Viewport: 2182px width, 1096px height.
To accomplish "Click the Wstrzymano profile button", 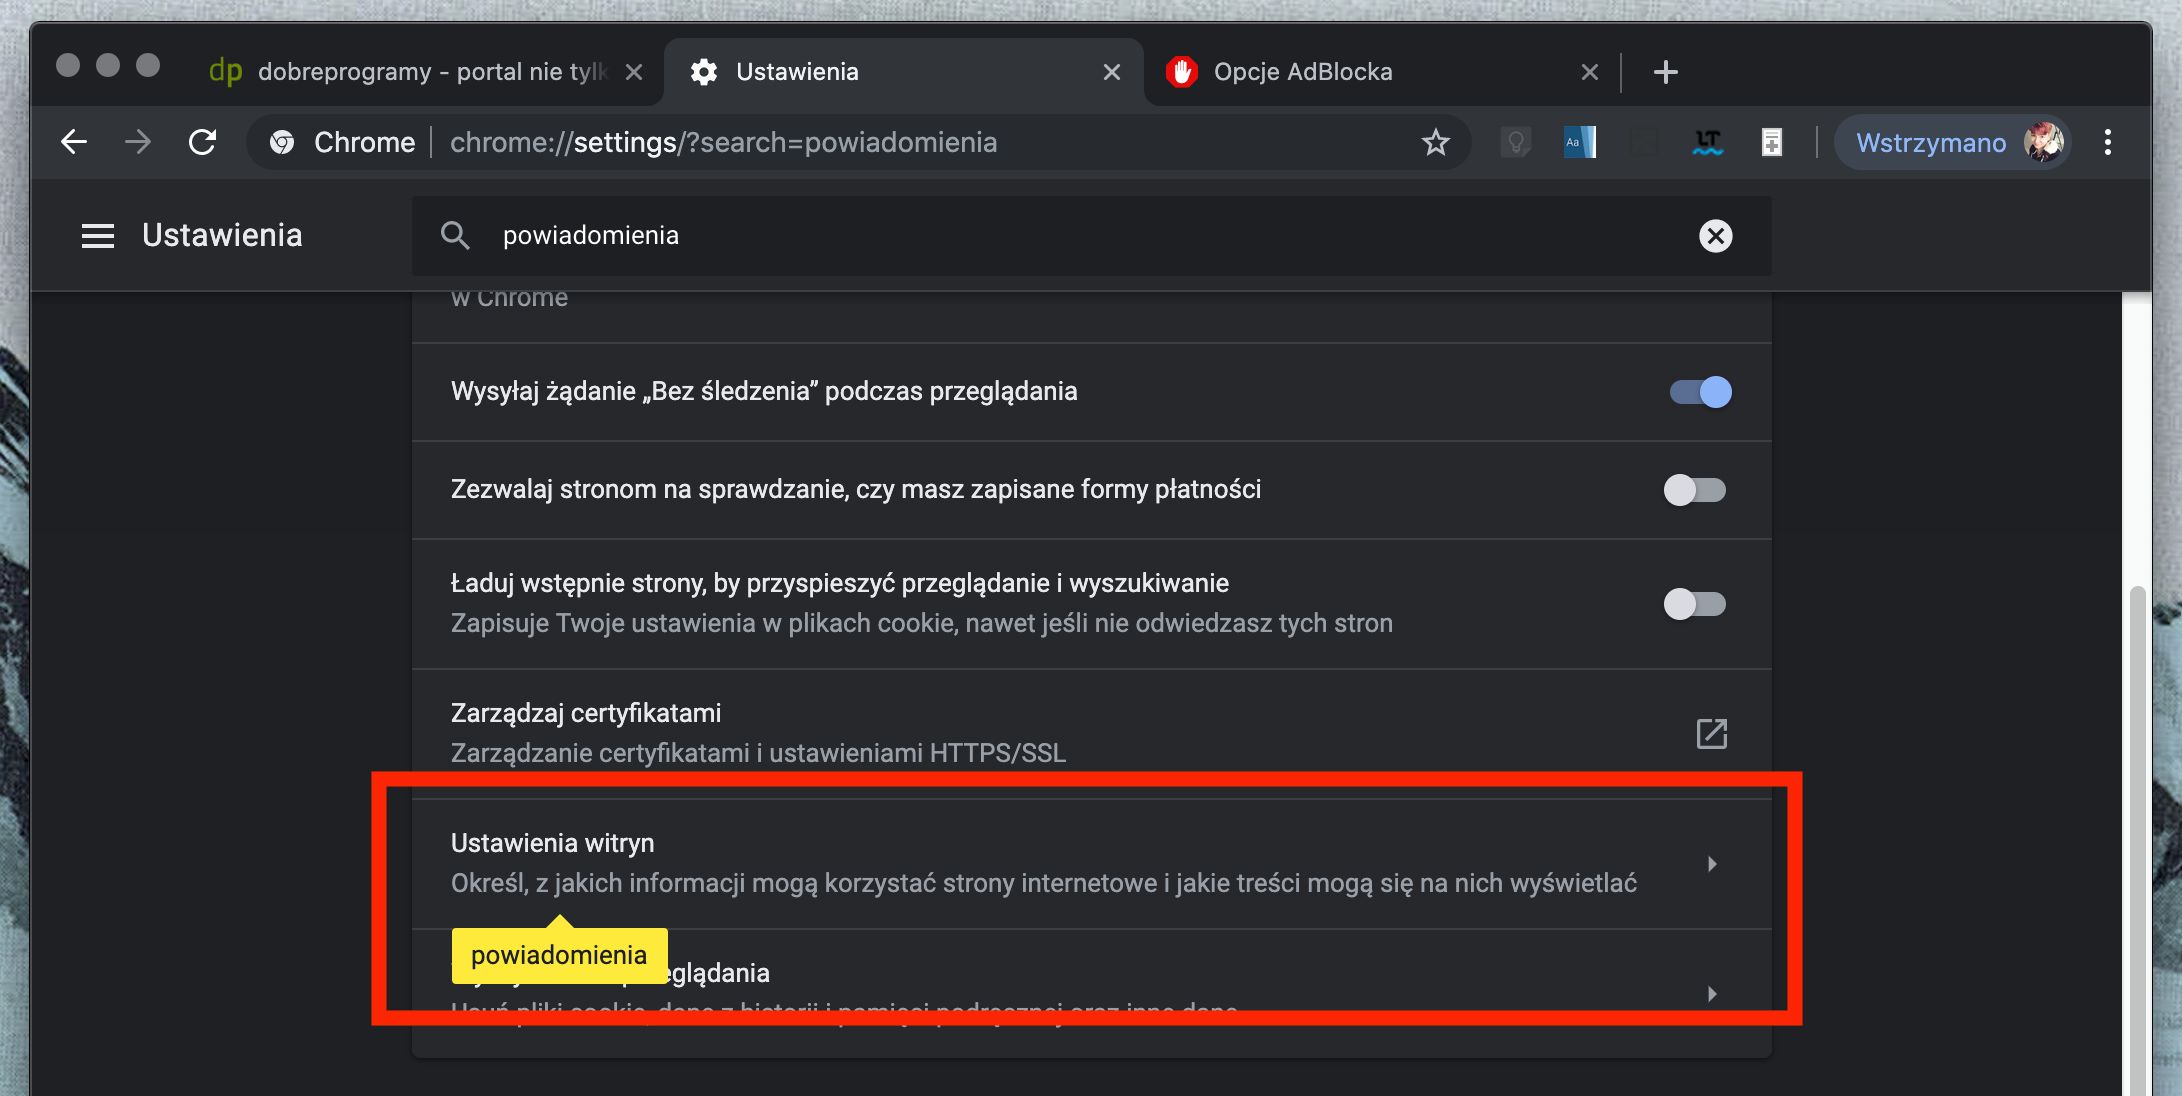I will coord(1952,142).
